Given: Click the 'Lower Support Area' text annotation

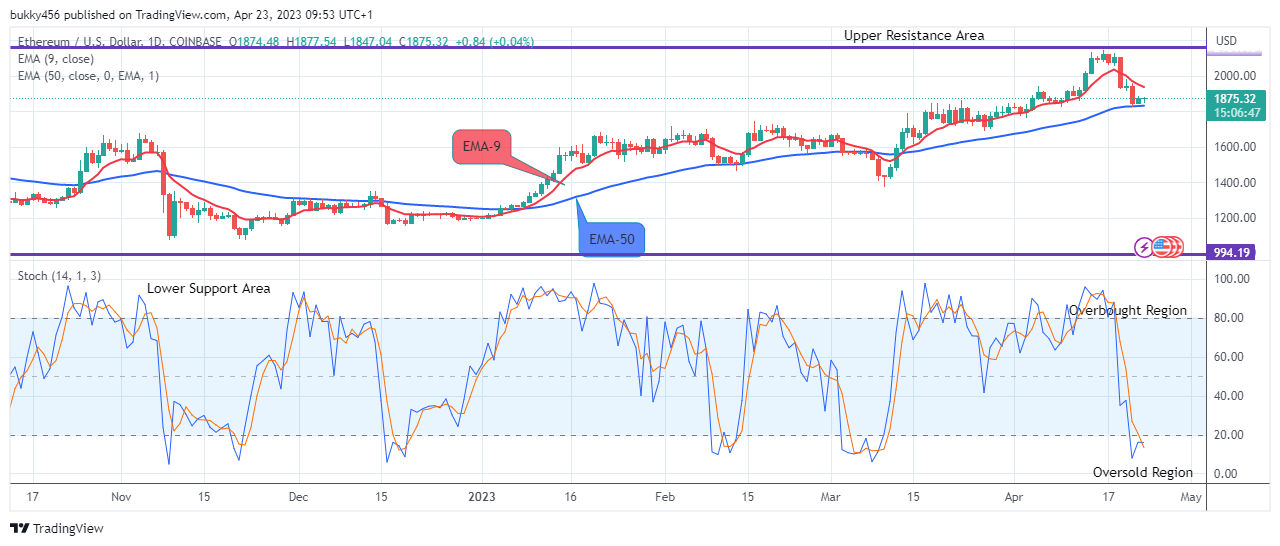Looking at the screenshot, I should (x=209, y=288).
